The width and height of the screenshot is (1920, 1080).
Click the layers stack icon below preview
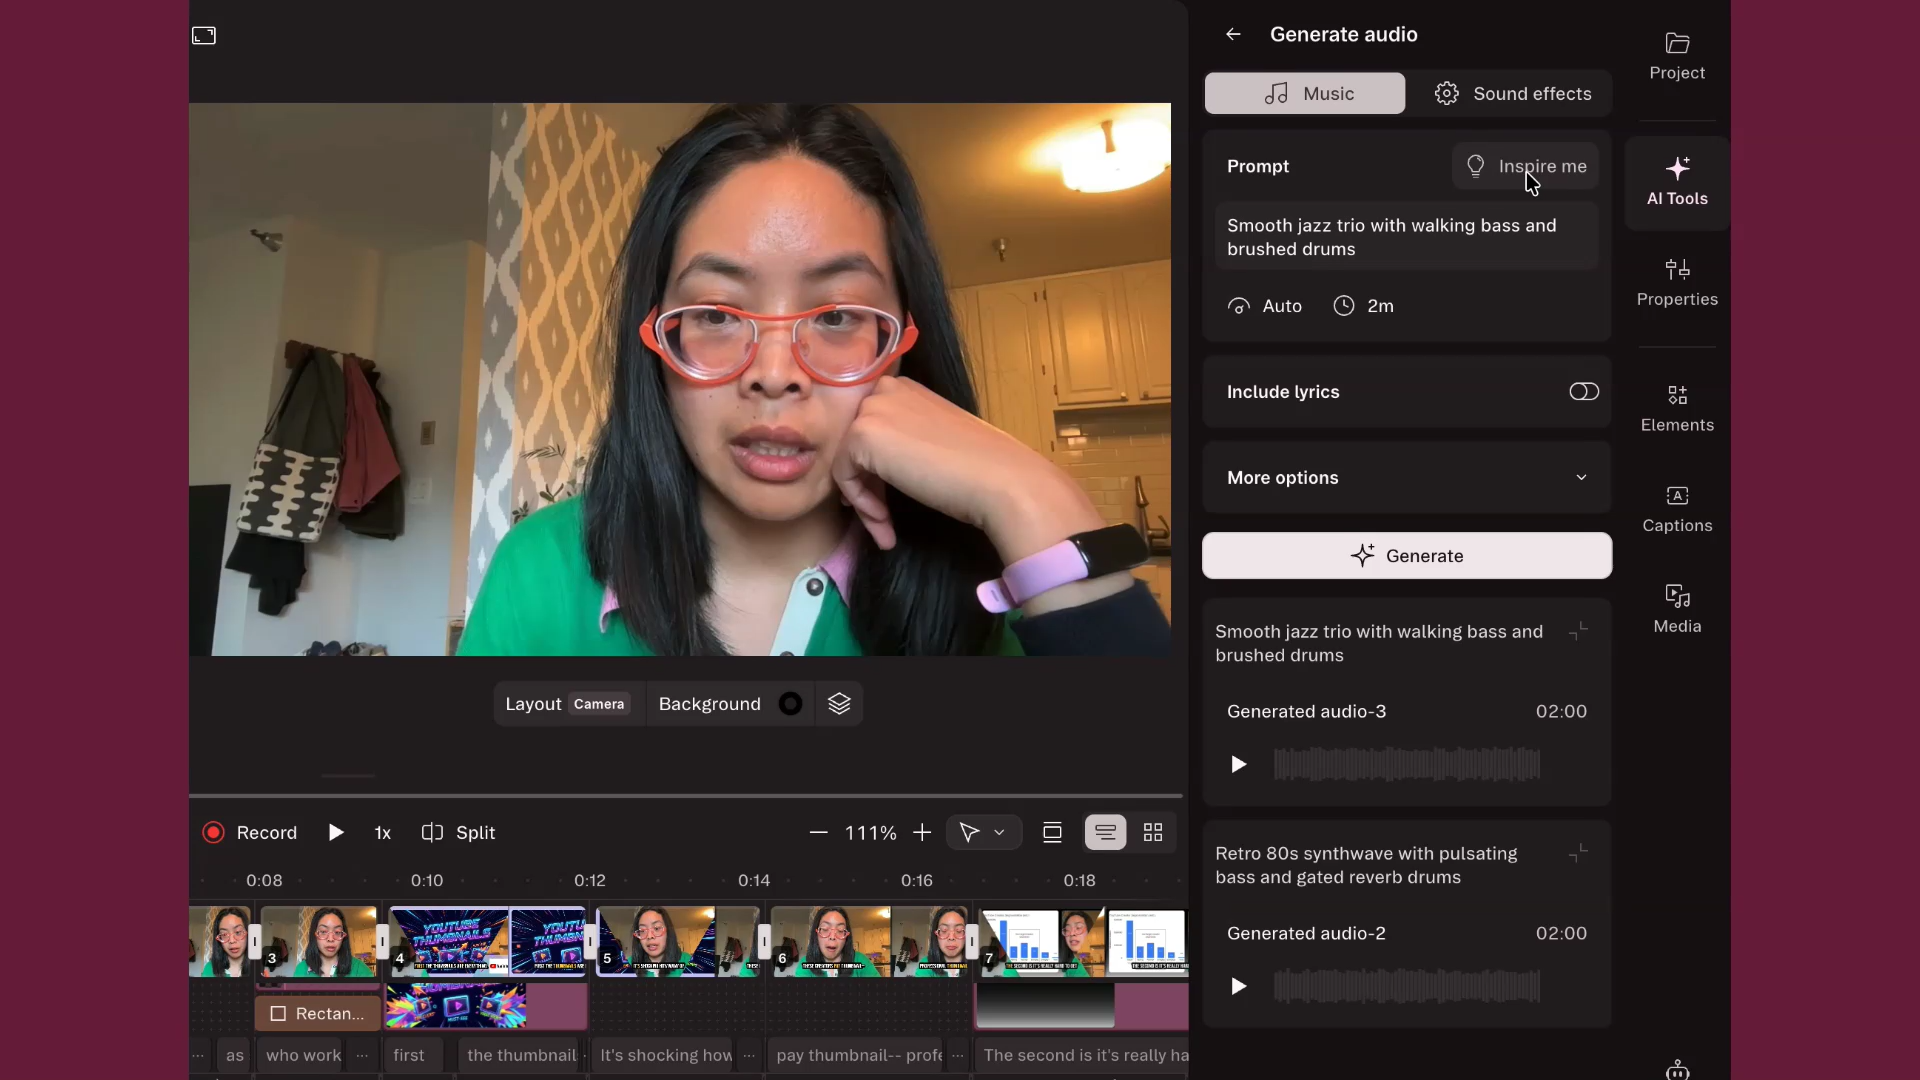coord(839,704)
